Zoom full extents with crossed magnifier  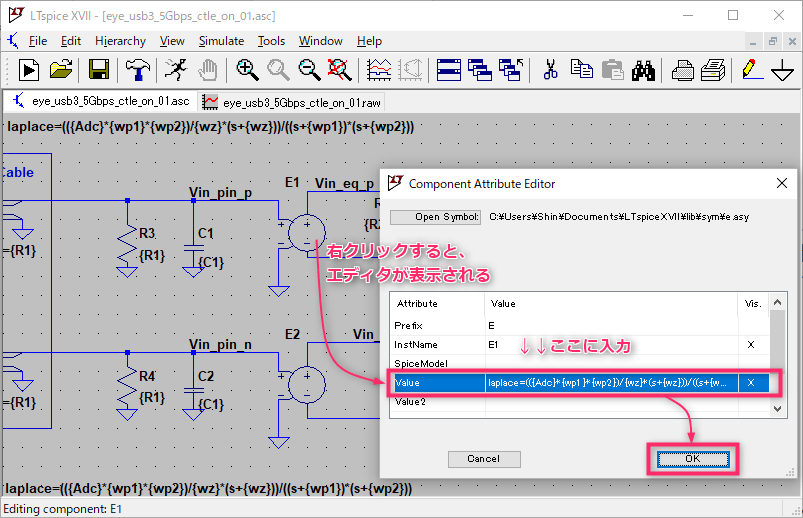[340, 70]
